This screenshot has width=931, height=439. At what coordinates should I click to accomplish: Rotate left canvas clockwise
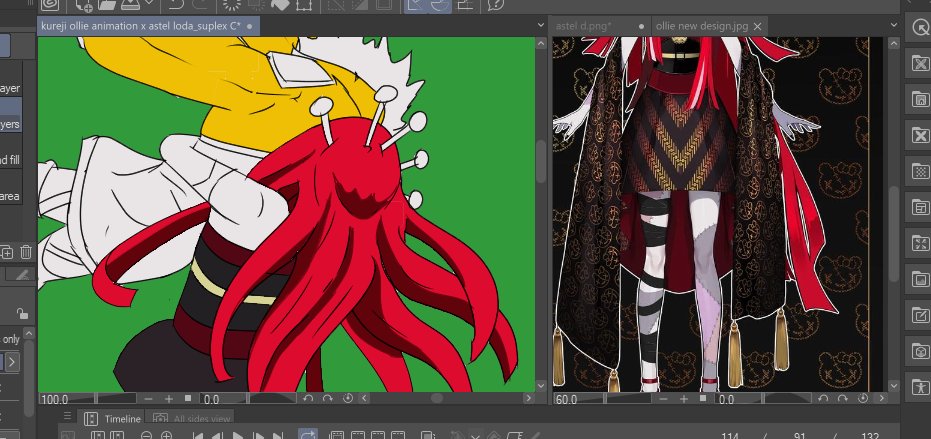[327, 399]
